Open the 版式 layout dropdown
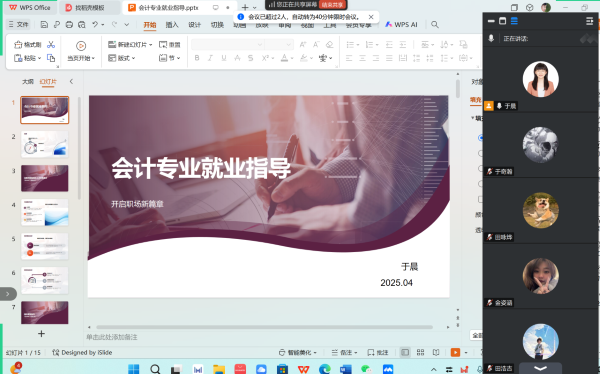Viewport: 600px width, 374px height. click(x=122, y=58)
